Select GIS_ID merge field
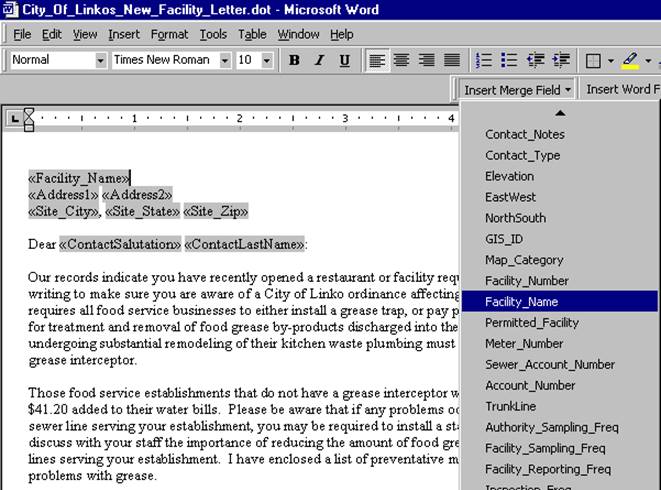This screenshot has width=661, height=490. click(x=560, y=239)
